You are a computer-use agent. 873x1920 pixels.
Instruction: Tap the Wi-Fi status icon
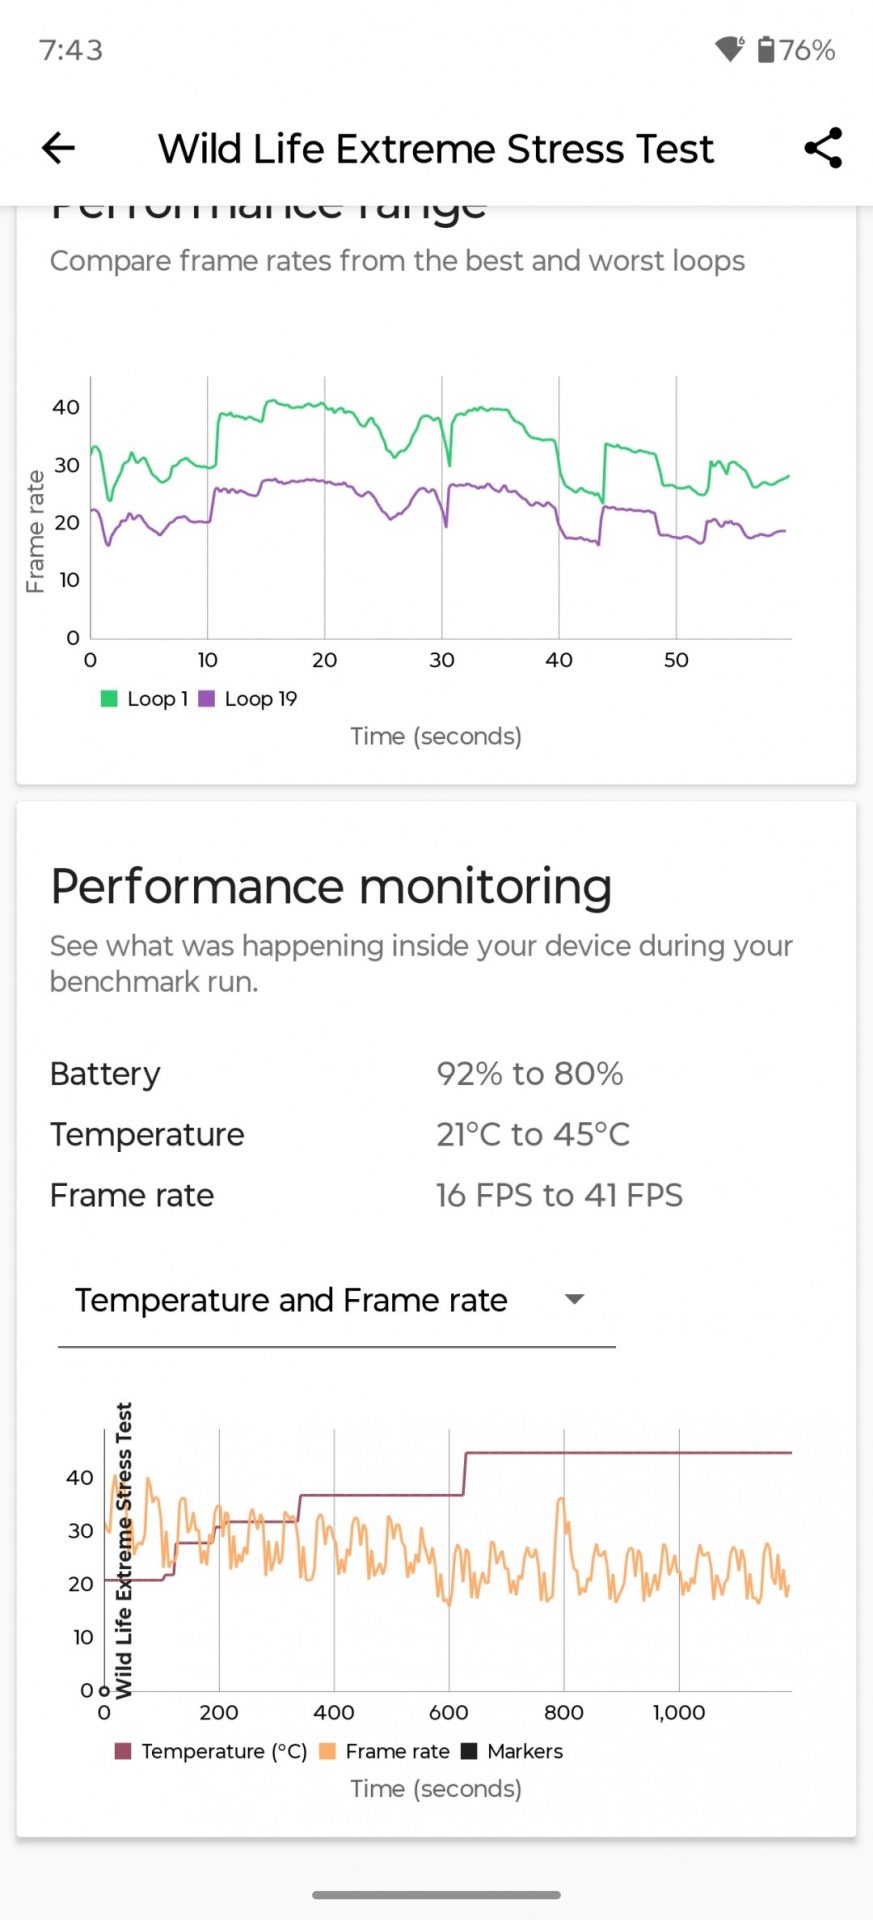729,49
